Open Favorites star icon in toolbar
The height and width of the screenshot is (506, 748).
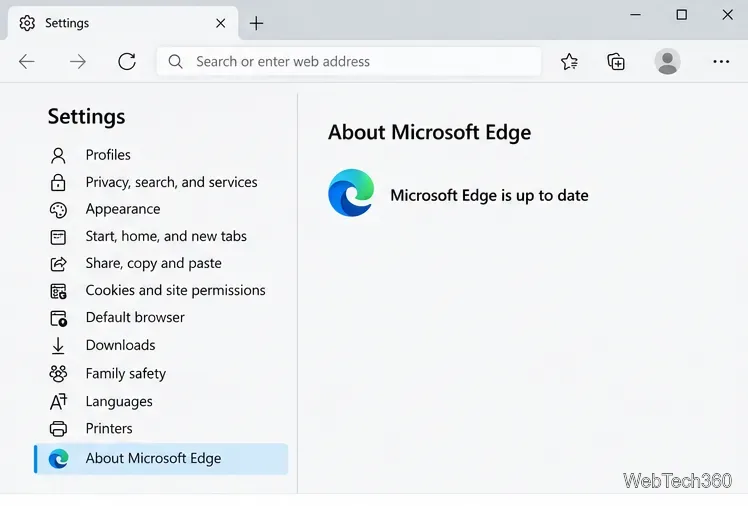tap(569, 62)
